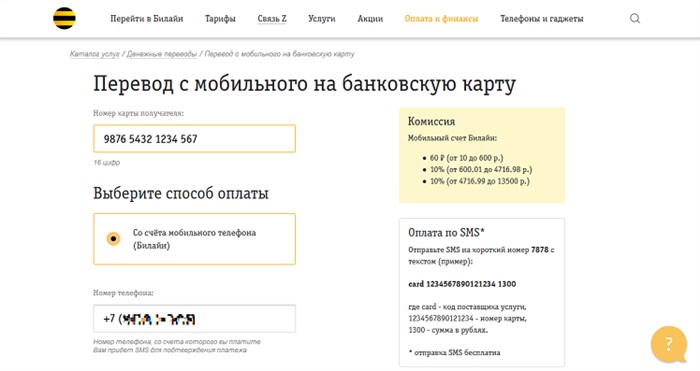Click the 'Комиссия' heading

tap(431, 121)
